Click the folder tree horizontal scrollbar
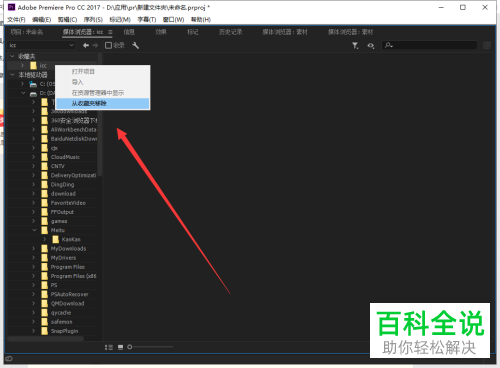 pyautogui.click(x=45, y=339)
